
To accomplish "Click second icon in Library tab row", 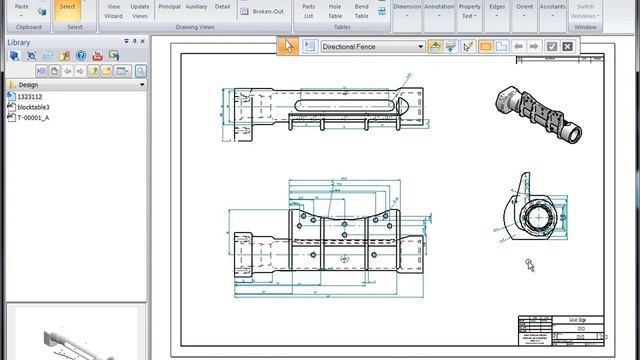I will point(31,56).
